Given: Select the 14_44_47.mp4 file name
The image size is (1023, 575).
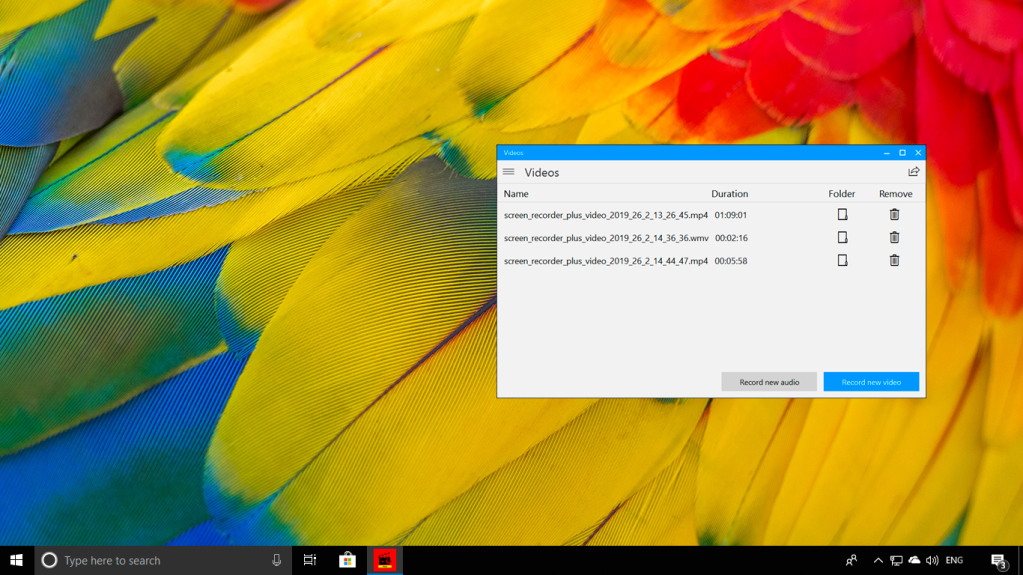Looking at the screenshot, I should 605,261.
